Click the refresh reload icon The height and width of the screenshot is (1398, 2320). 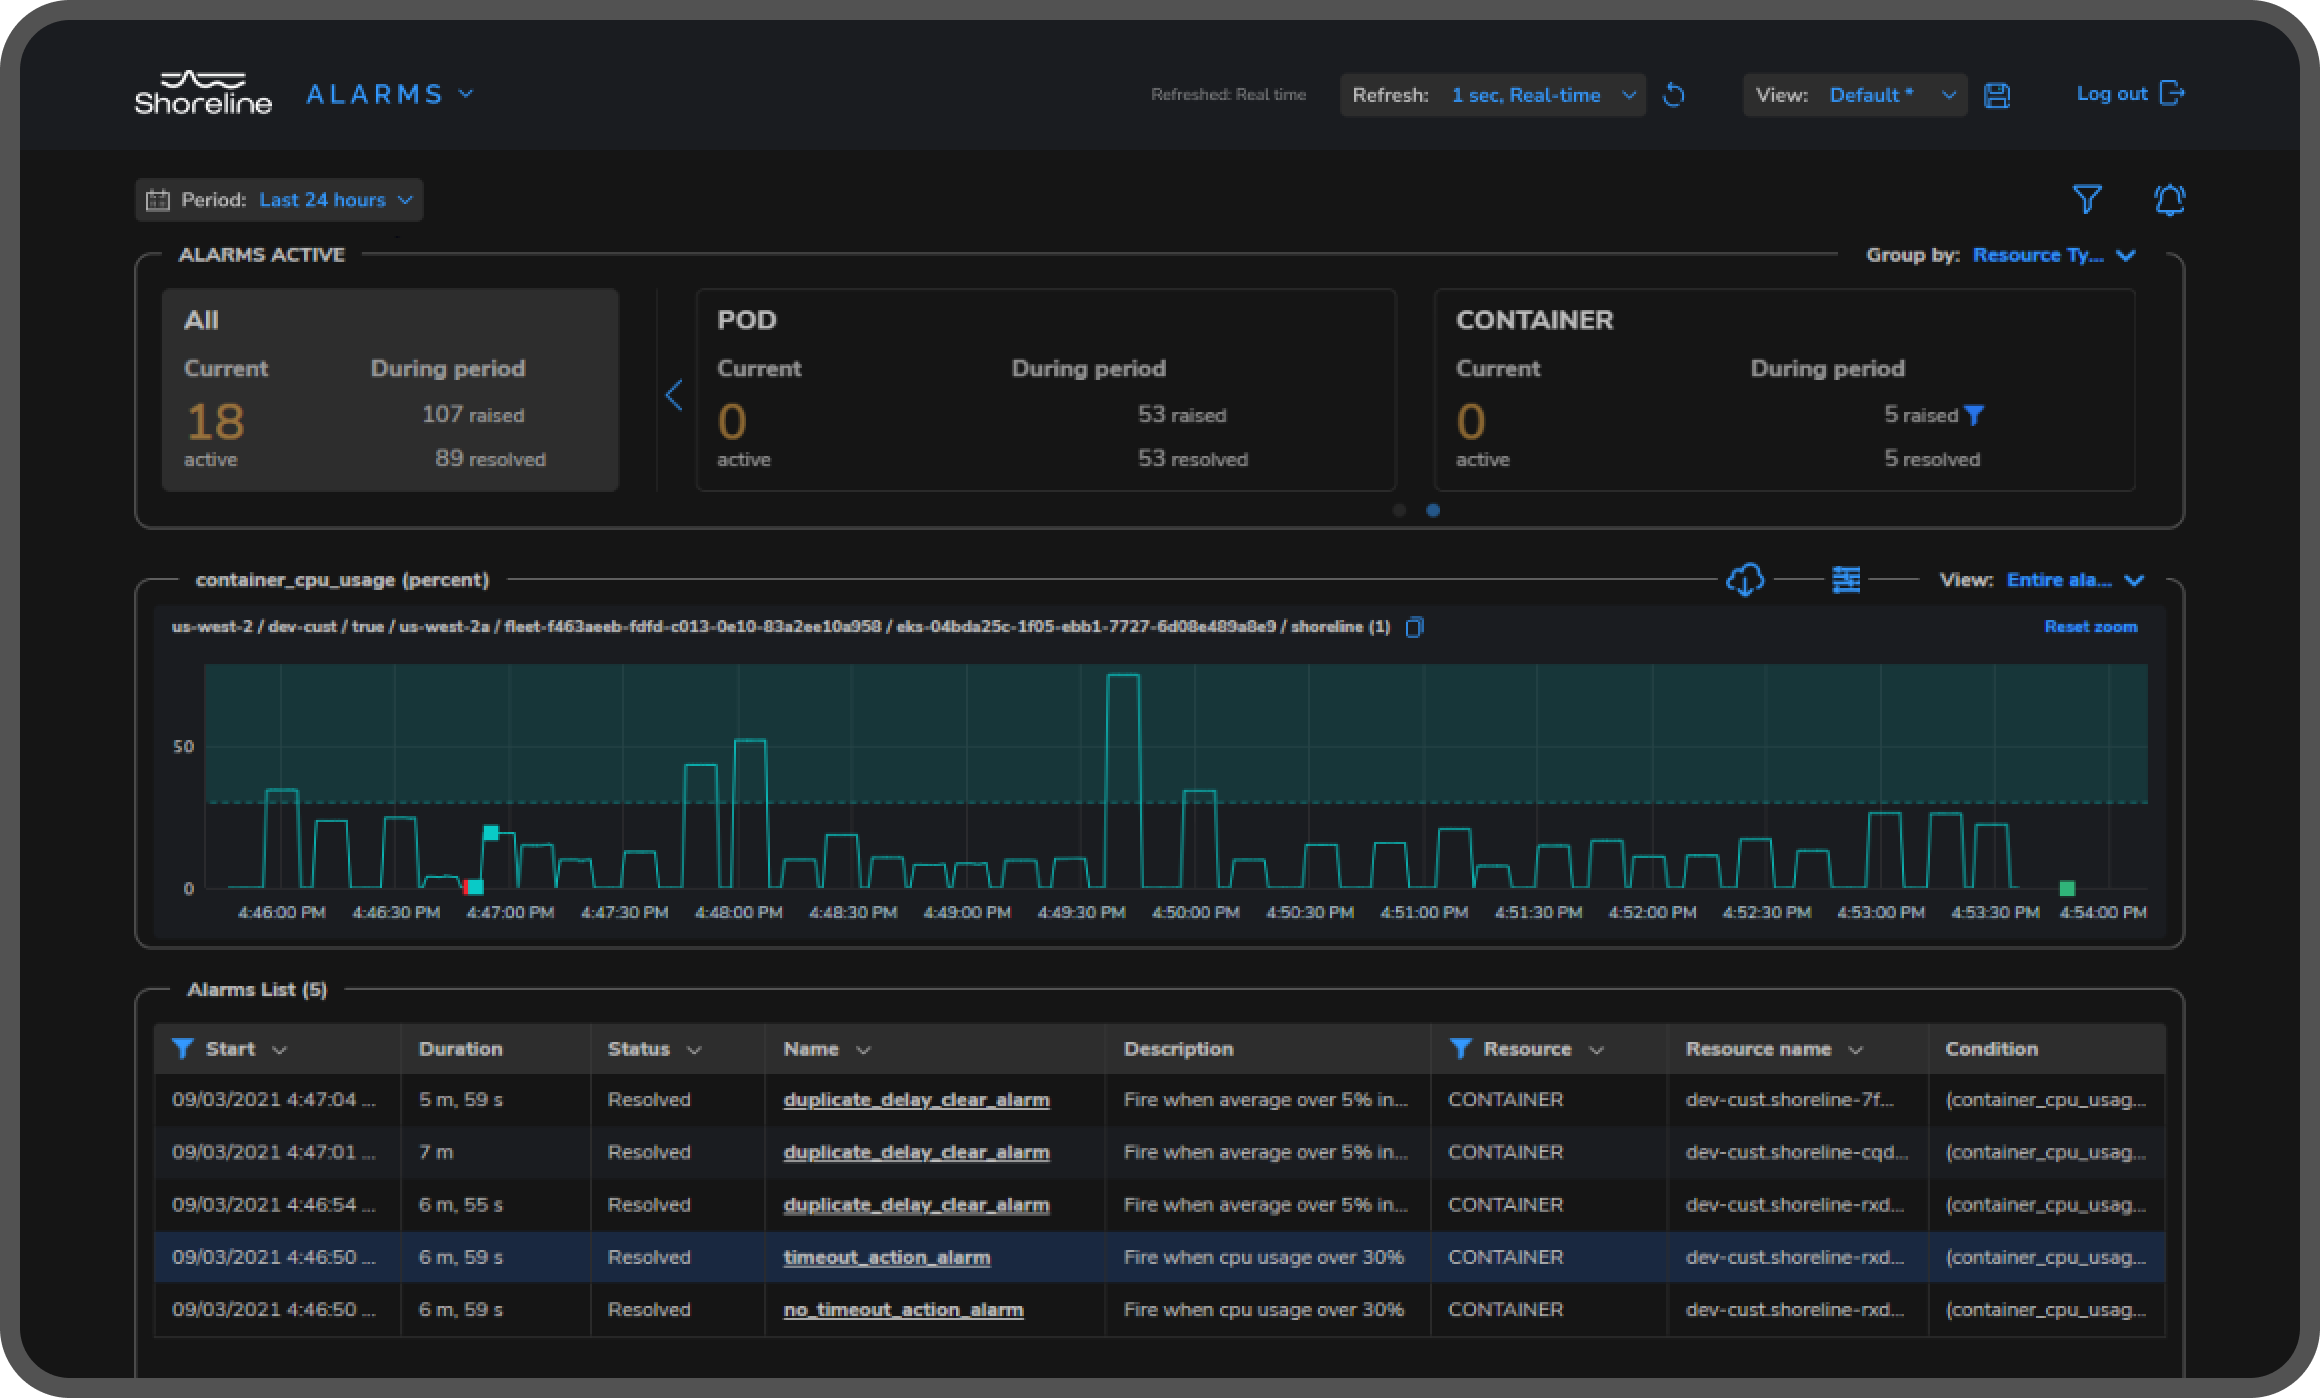[x=1674, y=95]
